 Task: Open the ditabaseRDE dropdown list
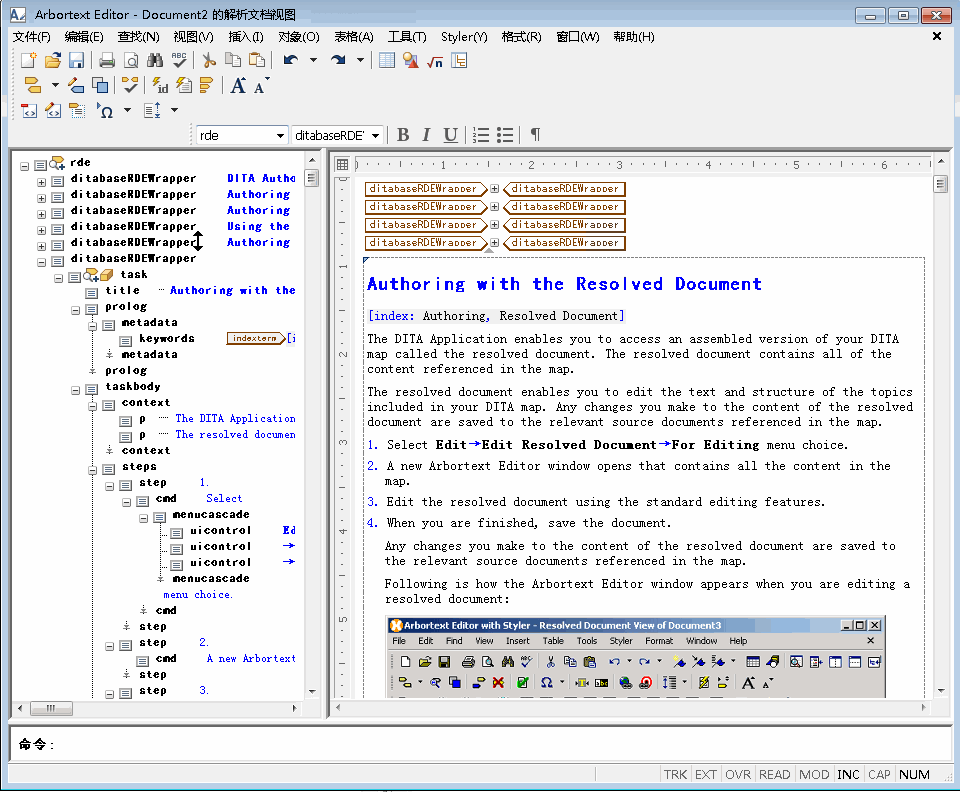[x=375, y=135]
